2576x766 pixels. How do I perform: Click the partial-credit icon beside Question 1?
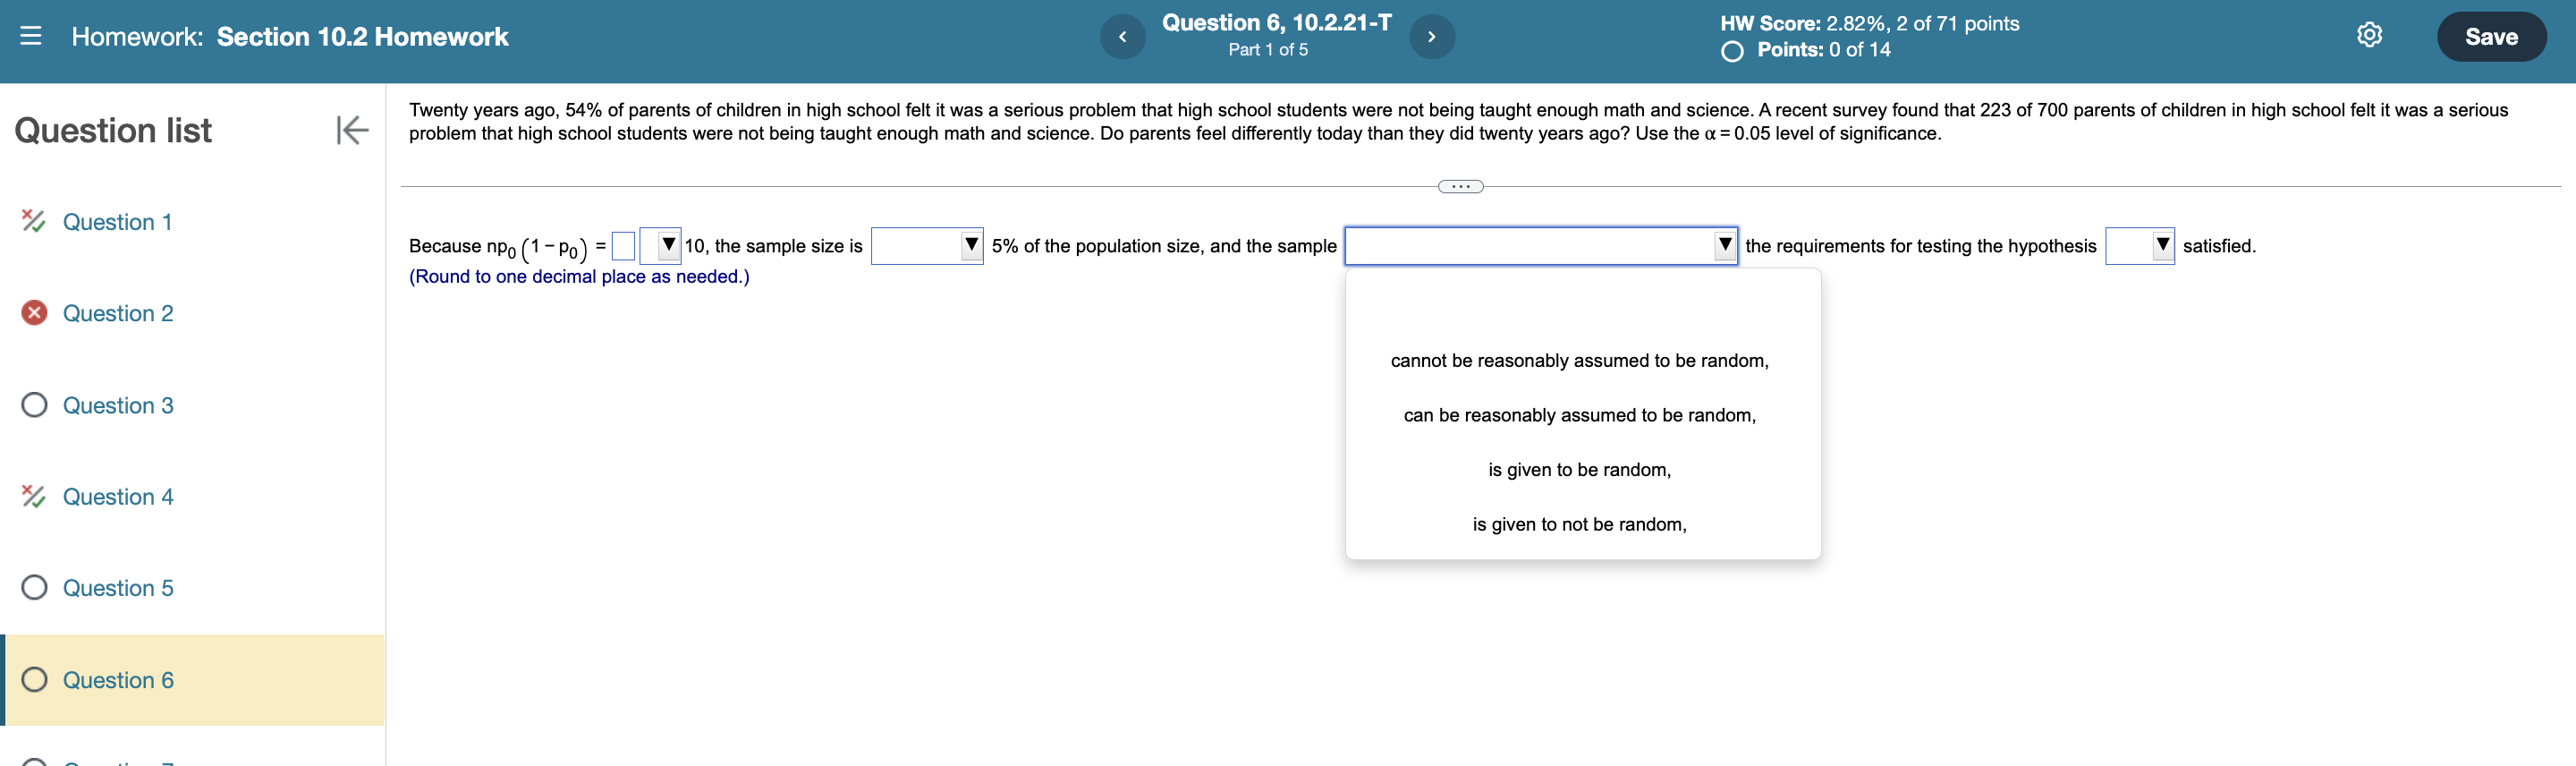[33, 221]
